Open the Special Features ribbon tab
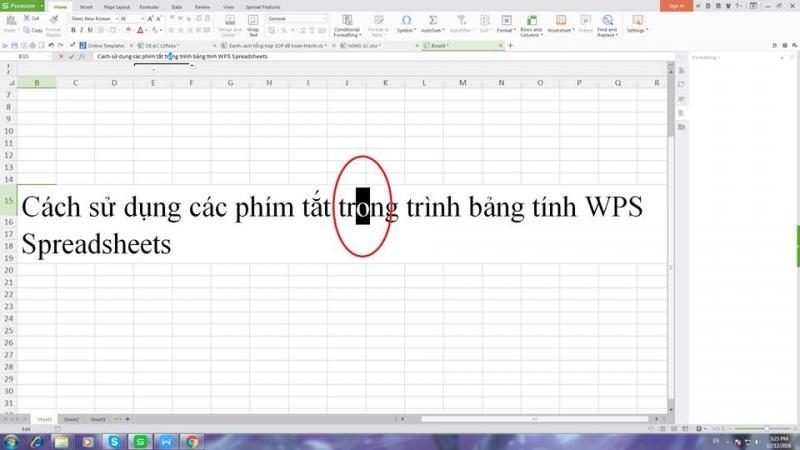Image resolution: width=800 pixels, height=450 pixels. pos(263,7)
